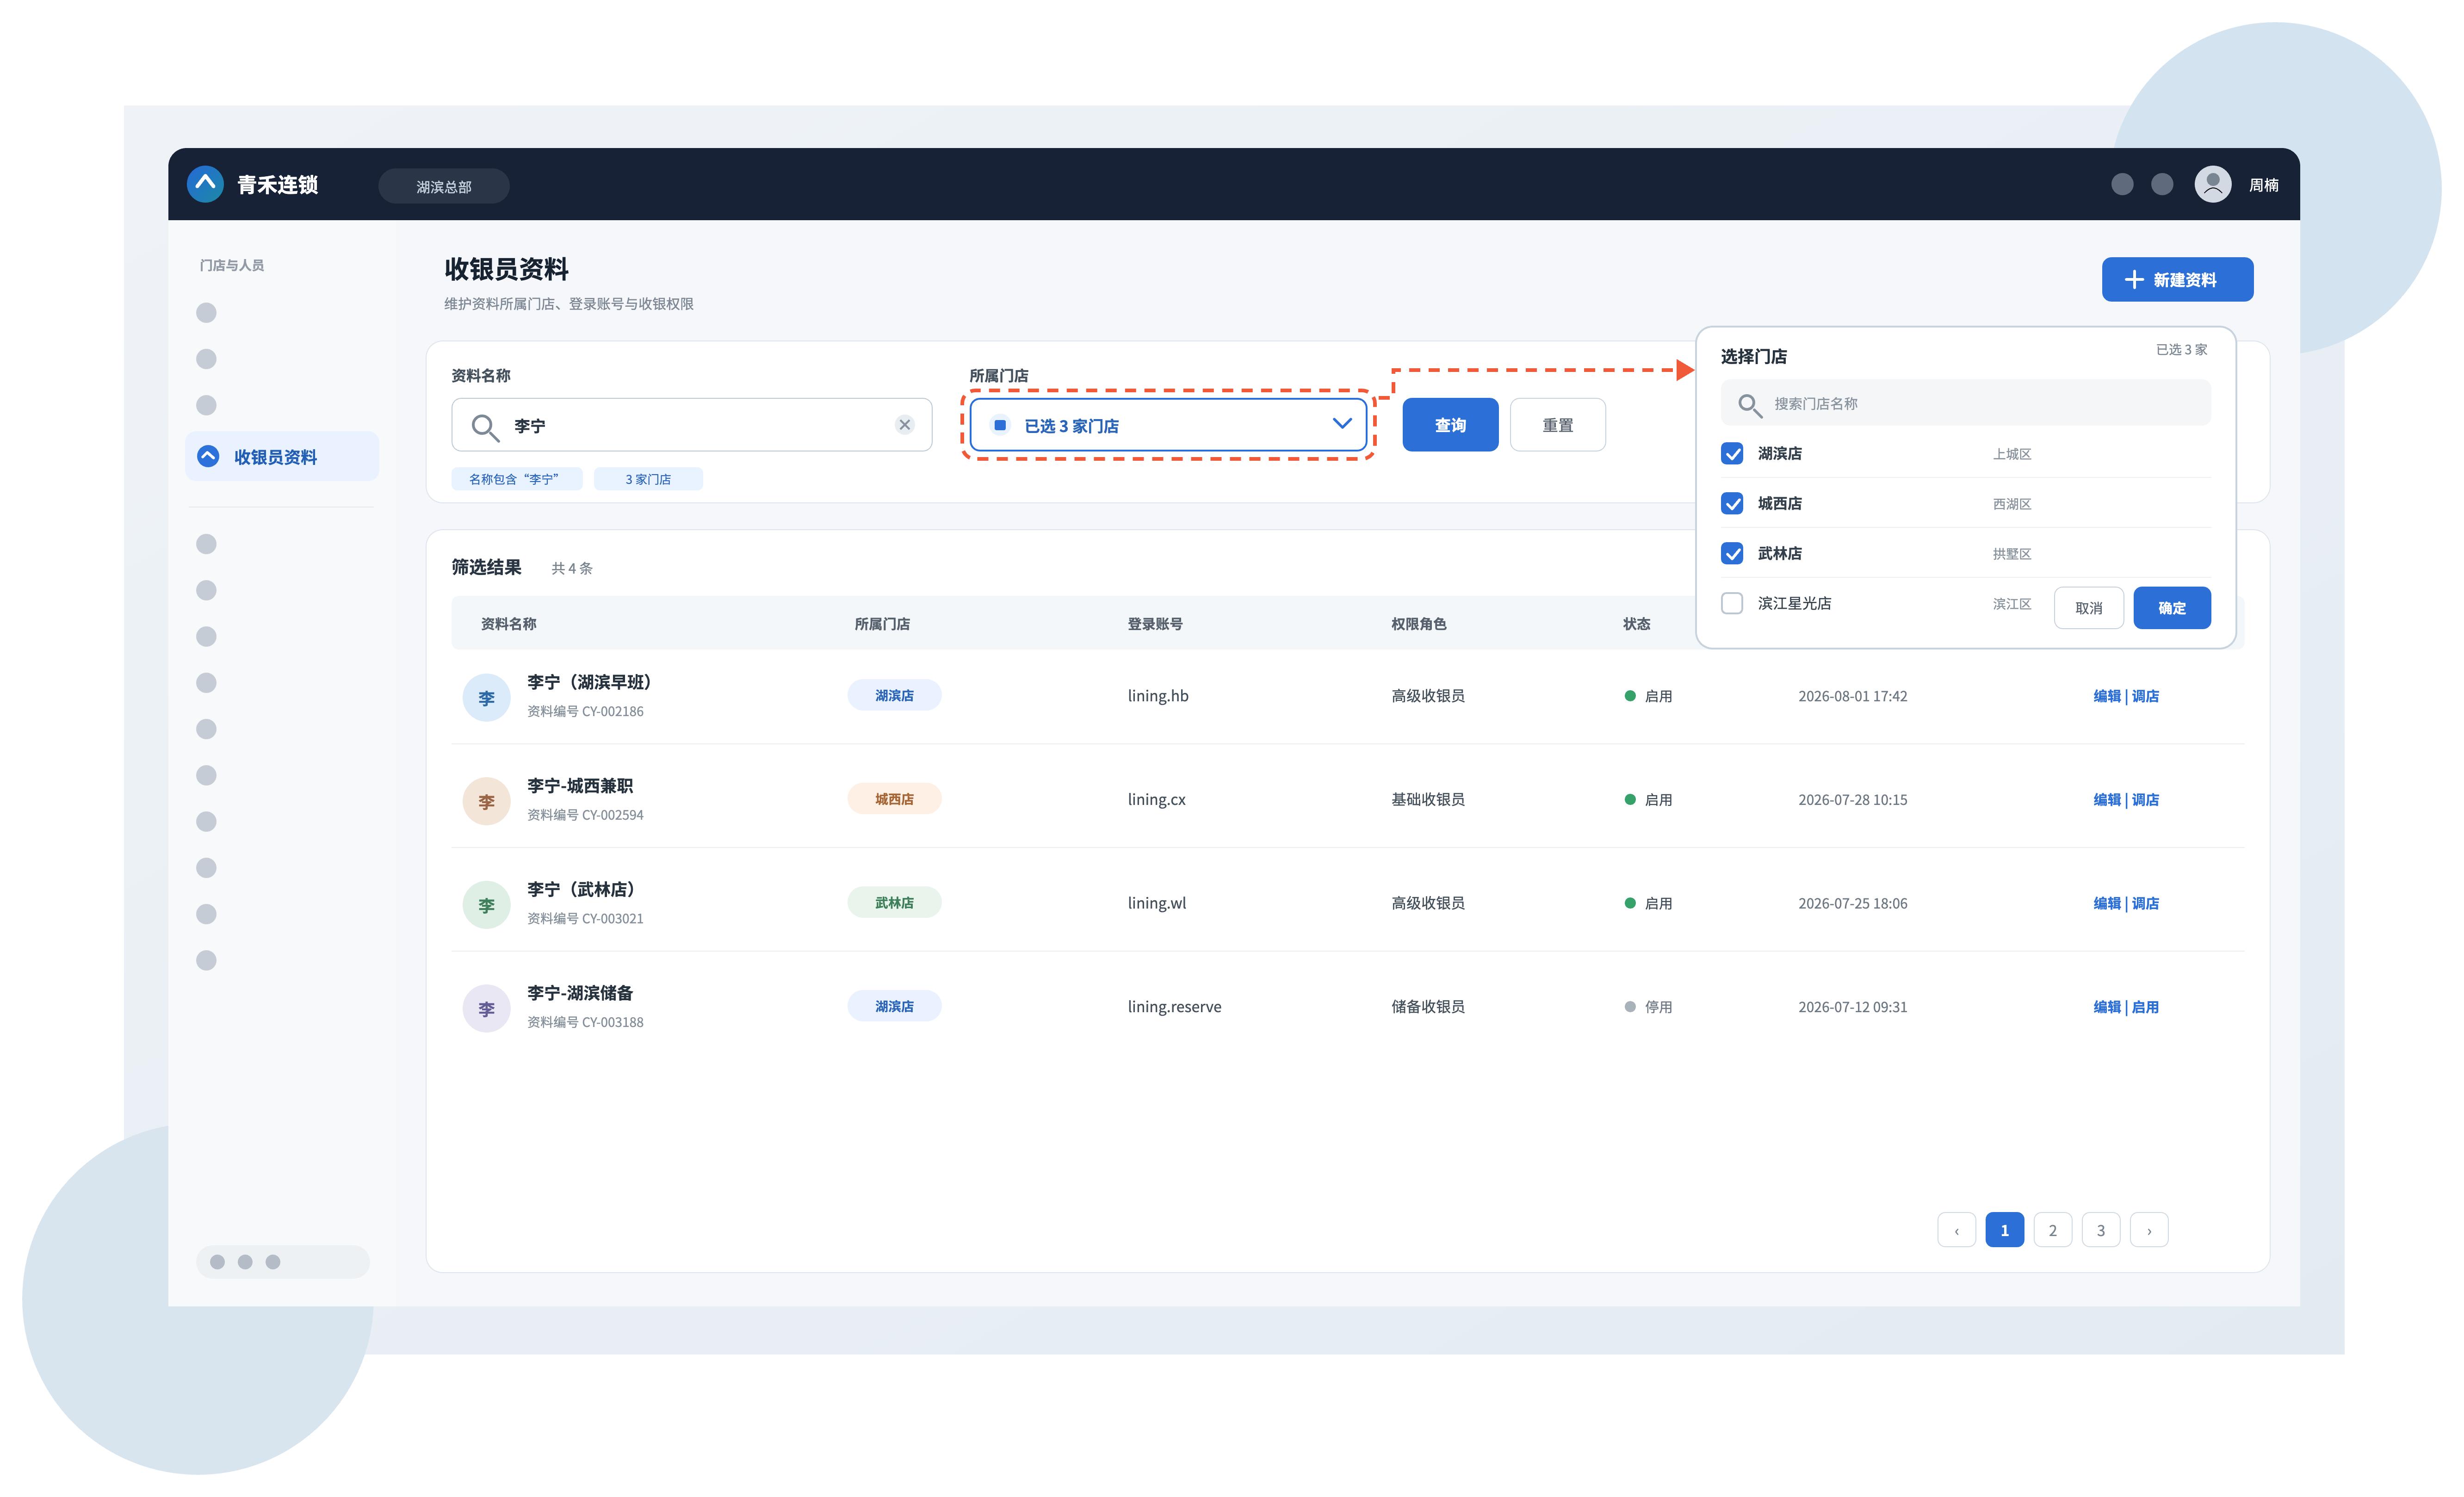This screenshot has width=2464, height=1497.
Task: Click the 查询 button
Action: [x=1450, y=425]
